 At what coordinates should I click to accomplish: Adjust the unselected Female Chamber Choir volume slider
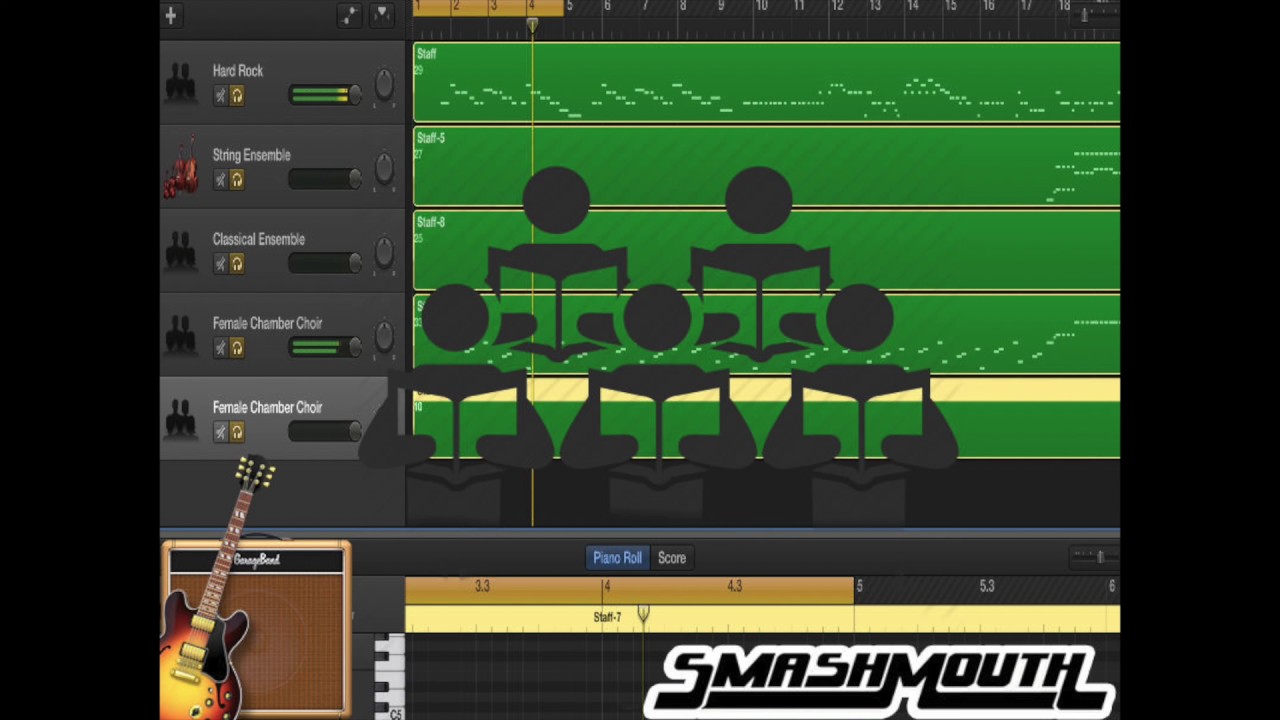tap(326, 347)
